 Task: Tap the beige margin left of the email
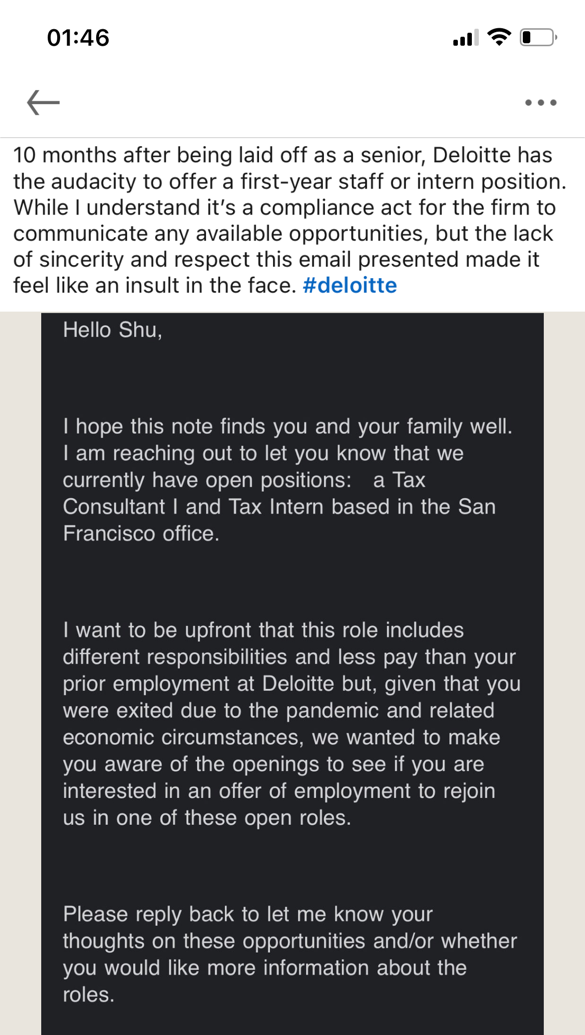pyautogui.click(x=20, y=674)
